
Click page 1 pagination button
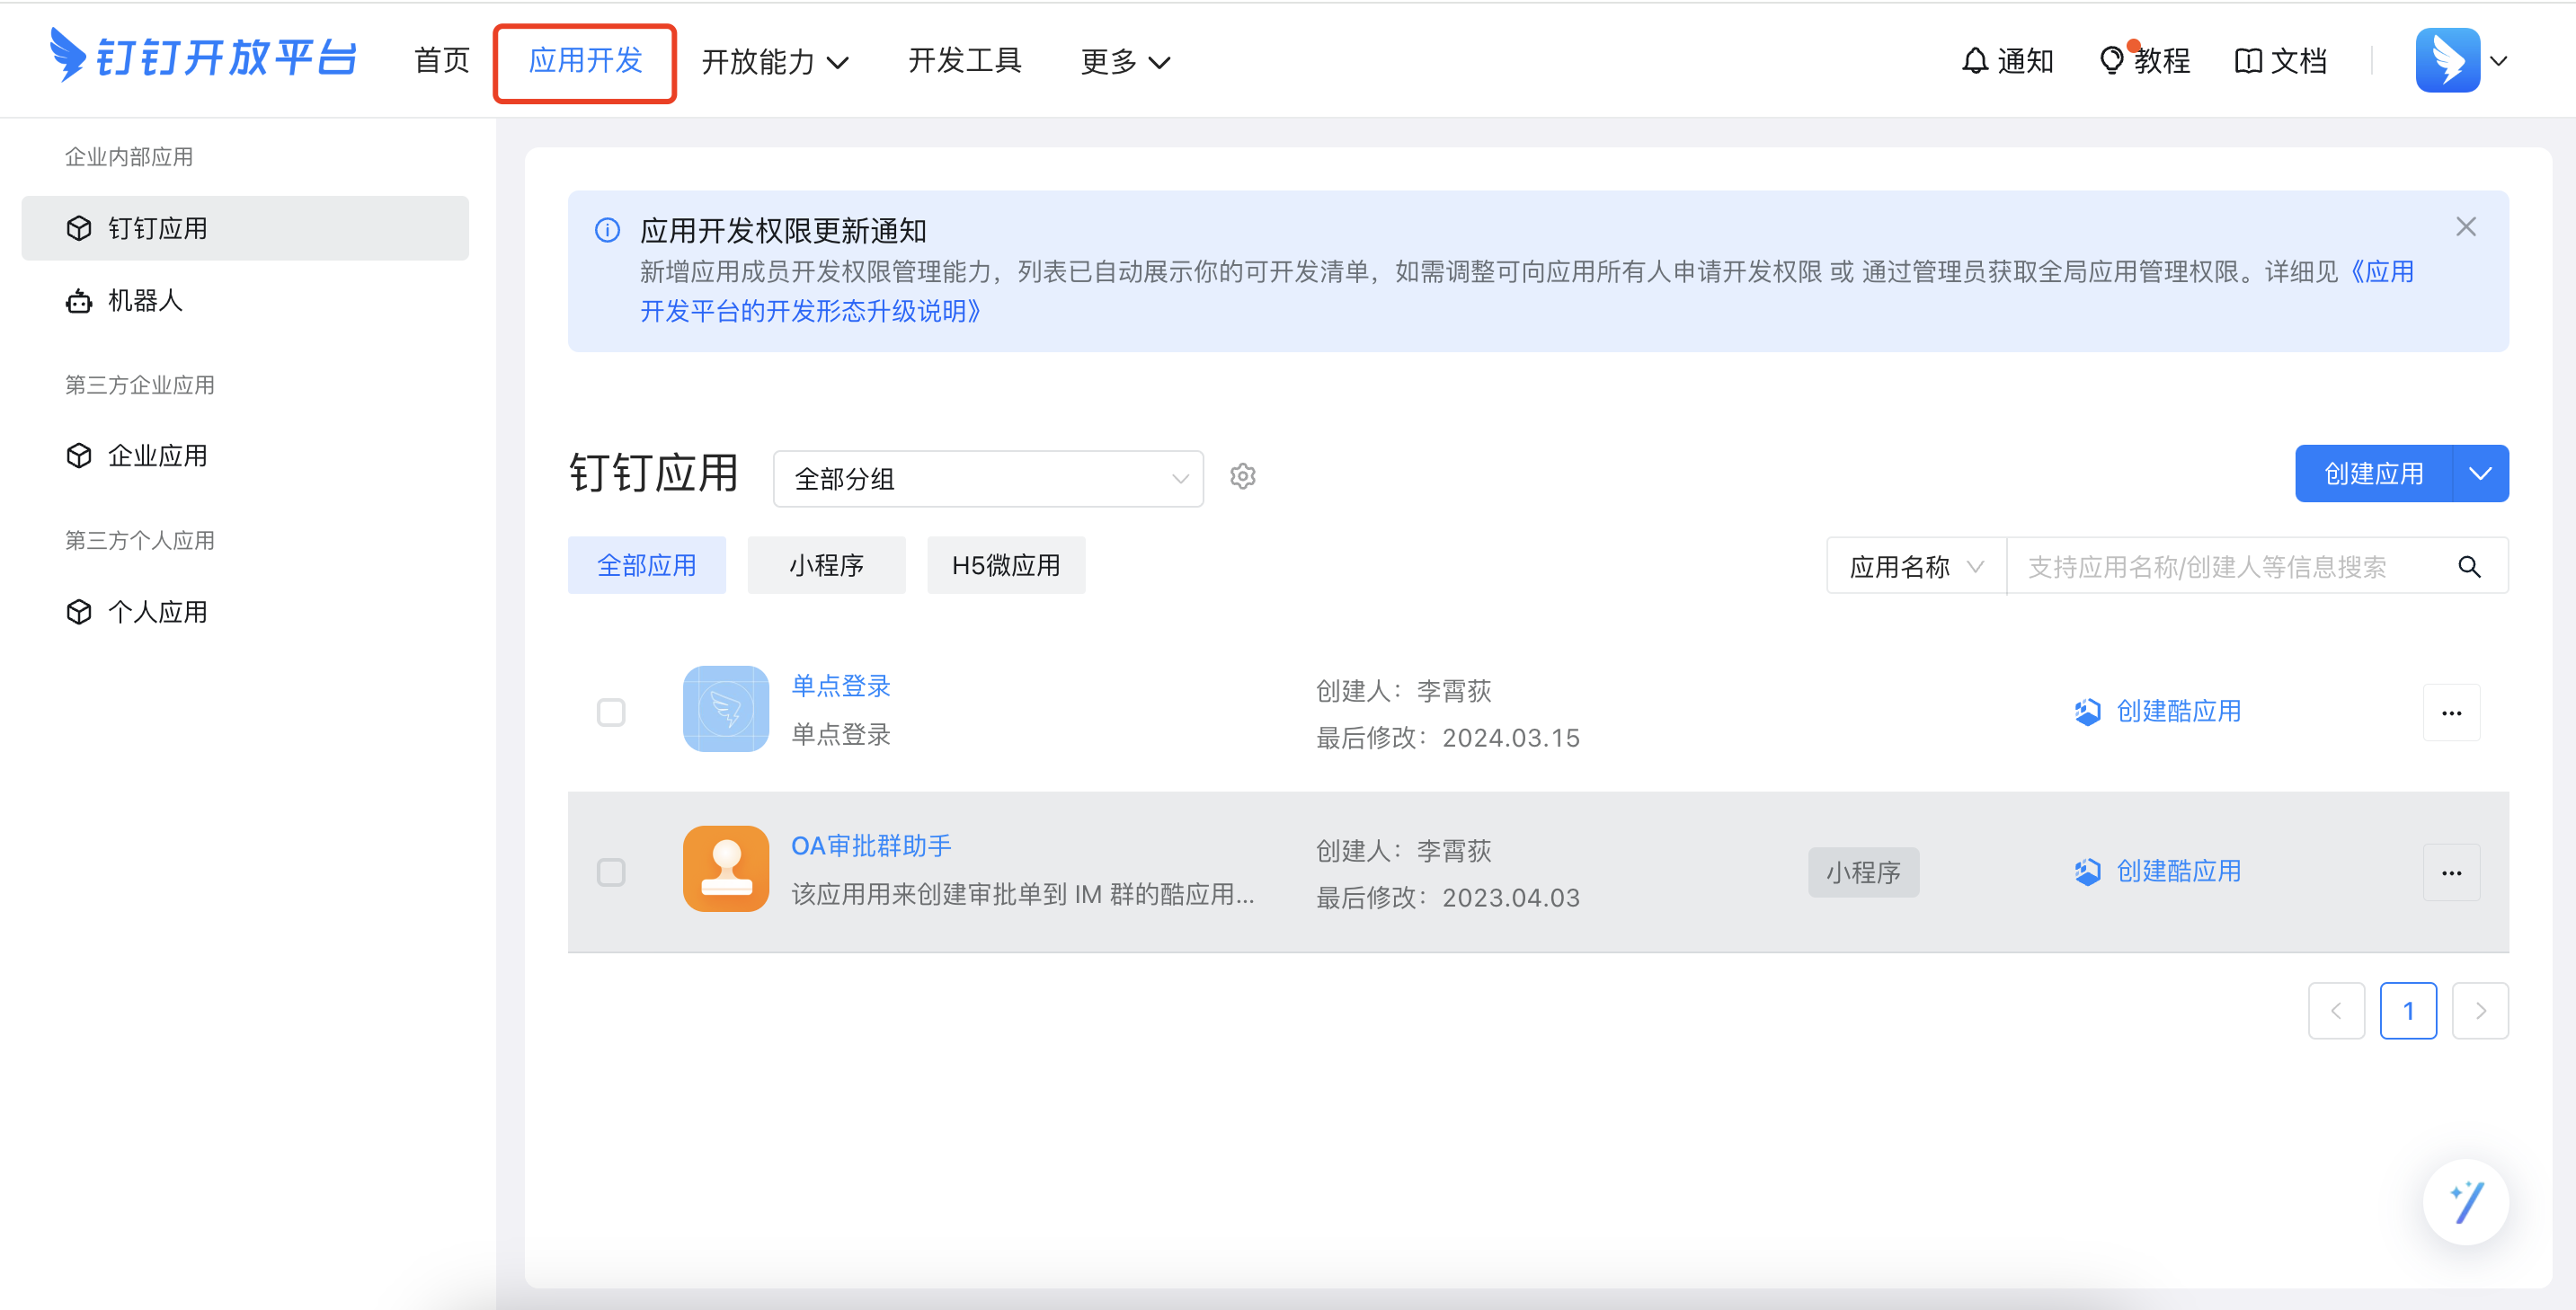click(x=2408, y=1011)
